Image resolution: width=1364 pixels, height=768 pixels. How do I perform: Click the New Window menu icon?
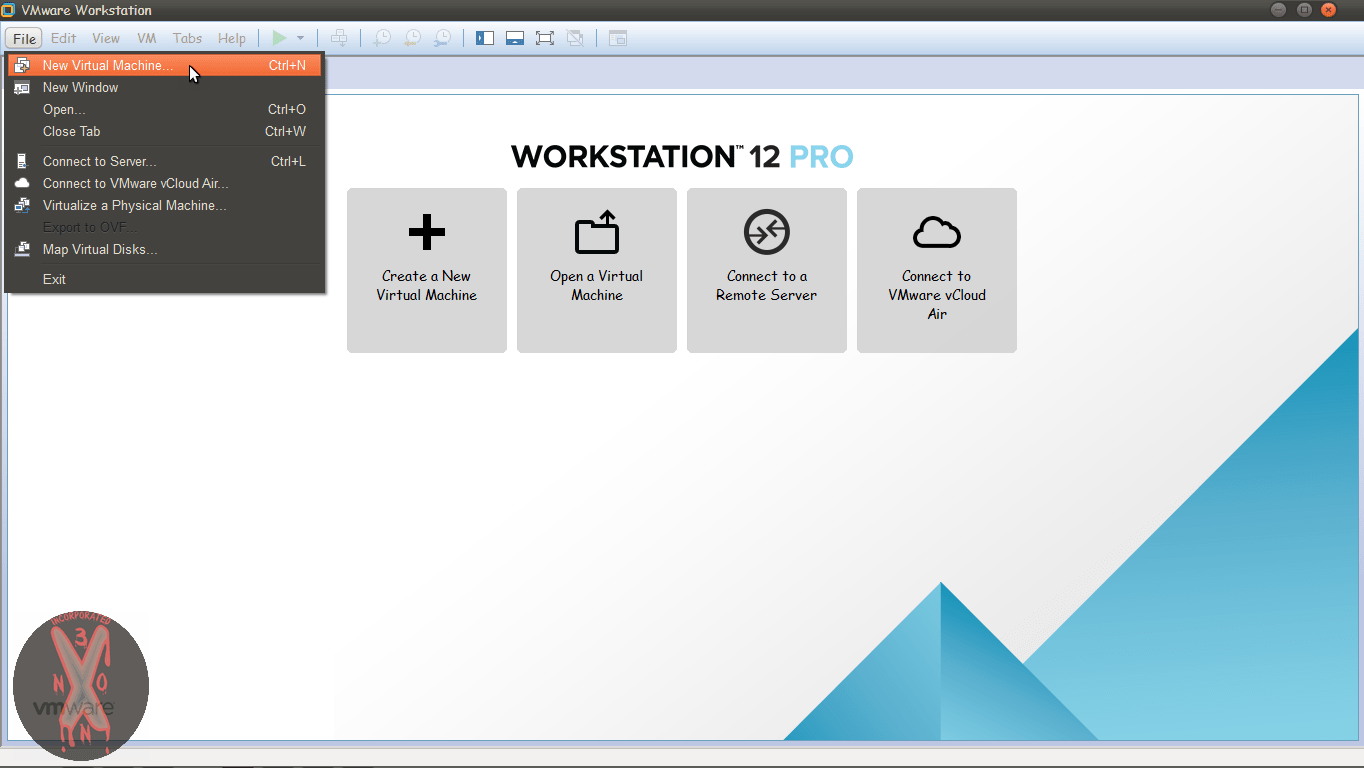[x=22, y=87]
